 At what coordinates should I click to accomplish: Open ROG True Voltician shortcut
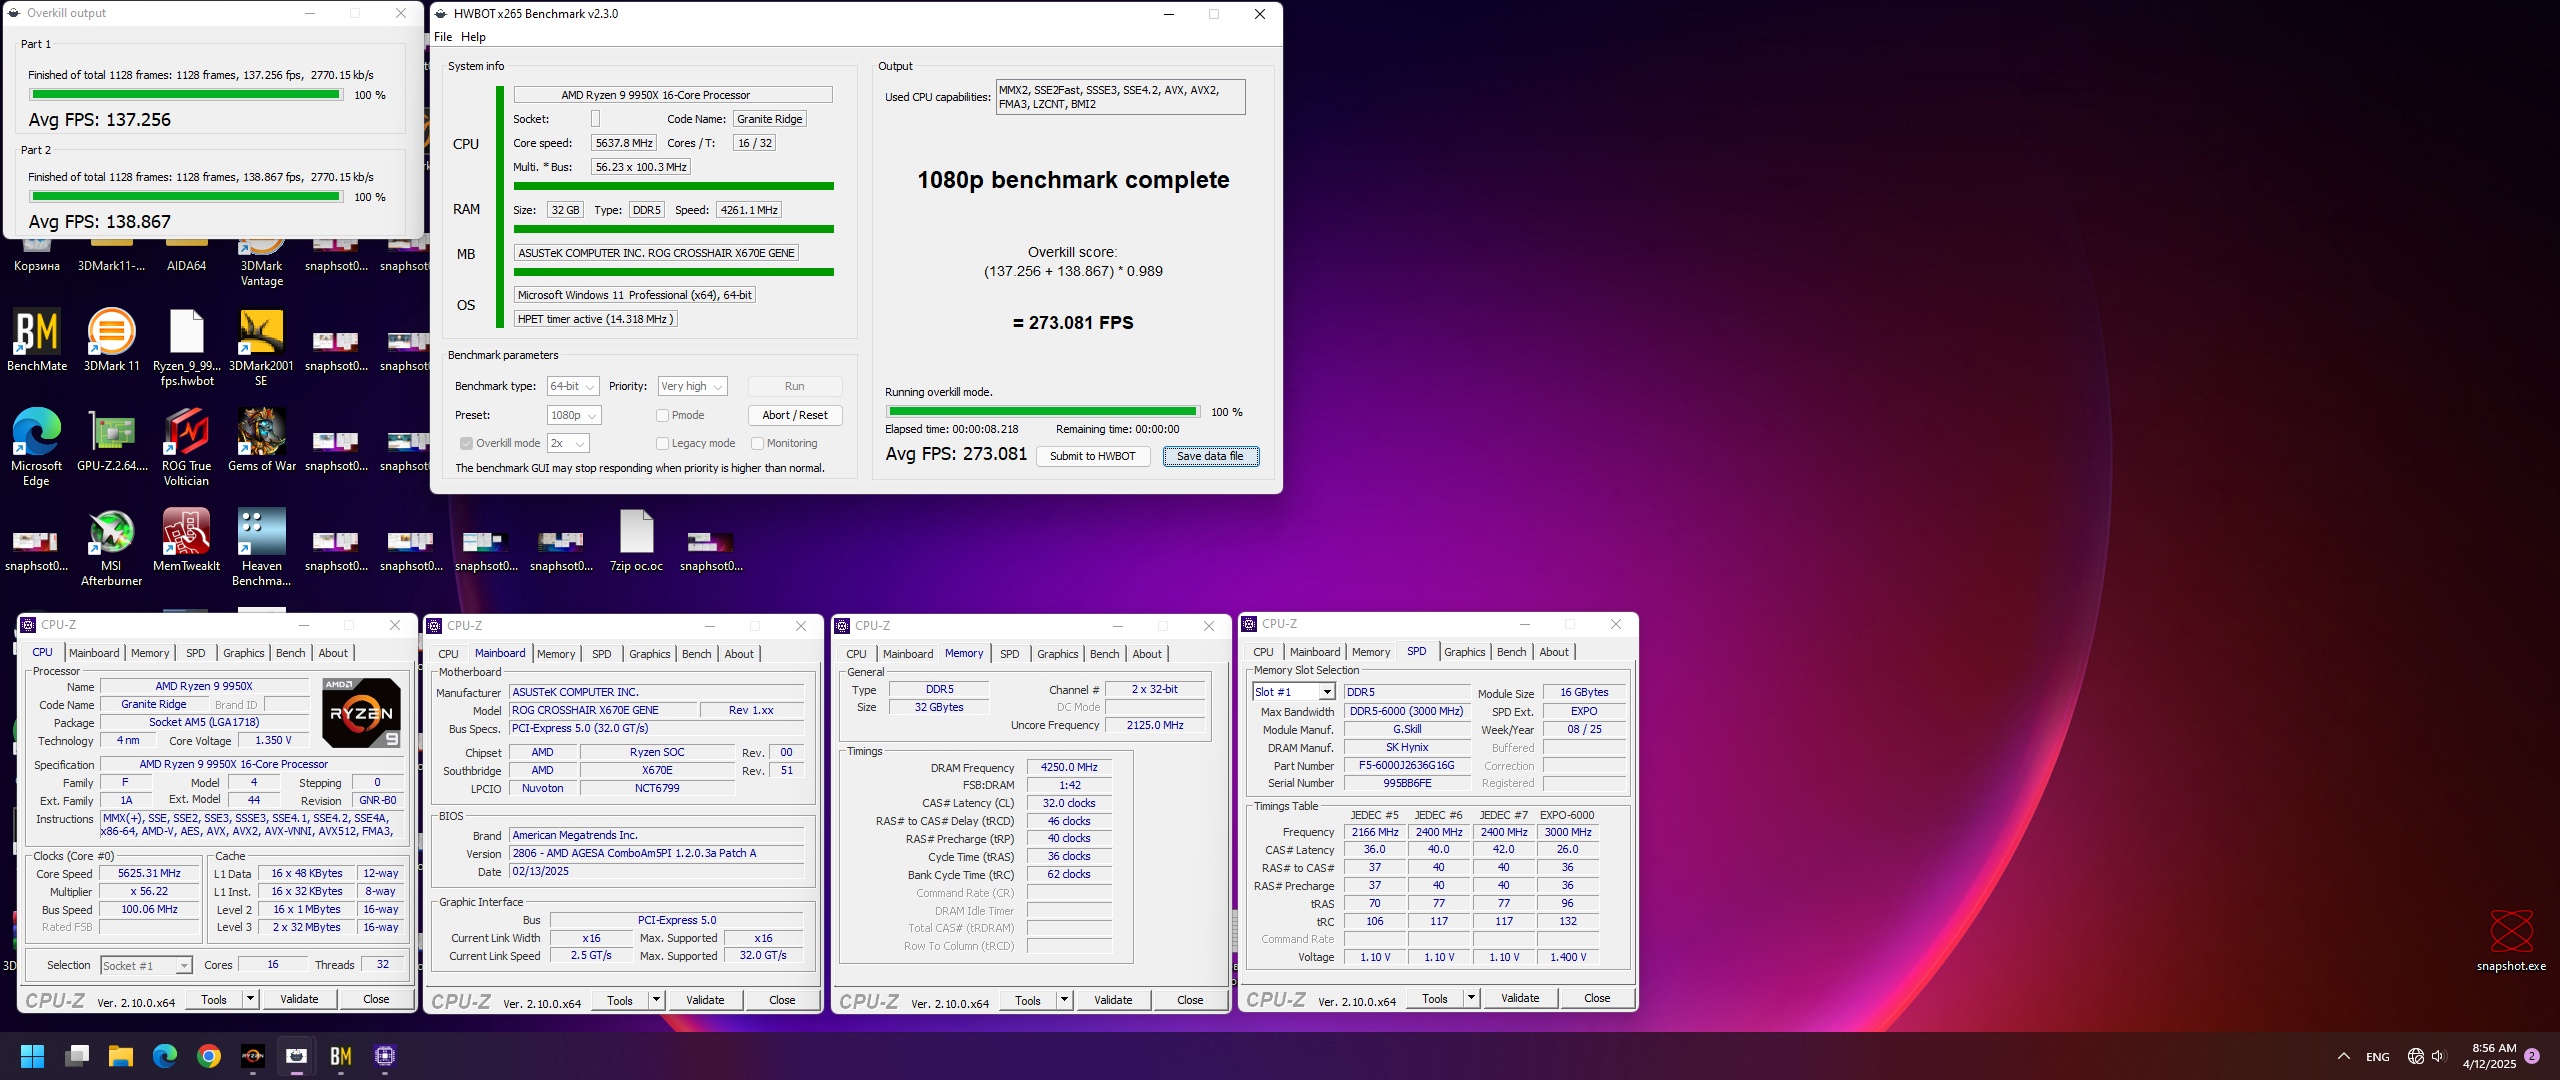[x=186, y=447]
